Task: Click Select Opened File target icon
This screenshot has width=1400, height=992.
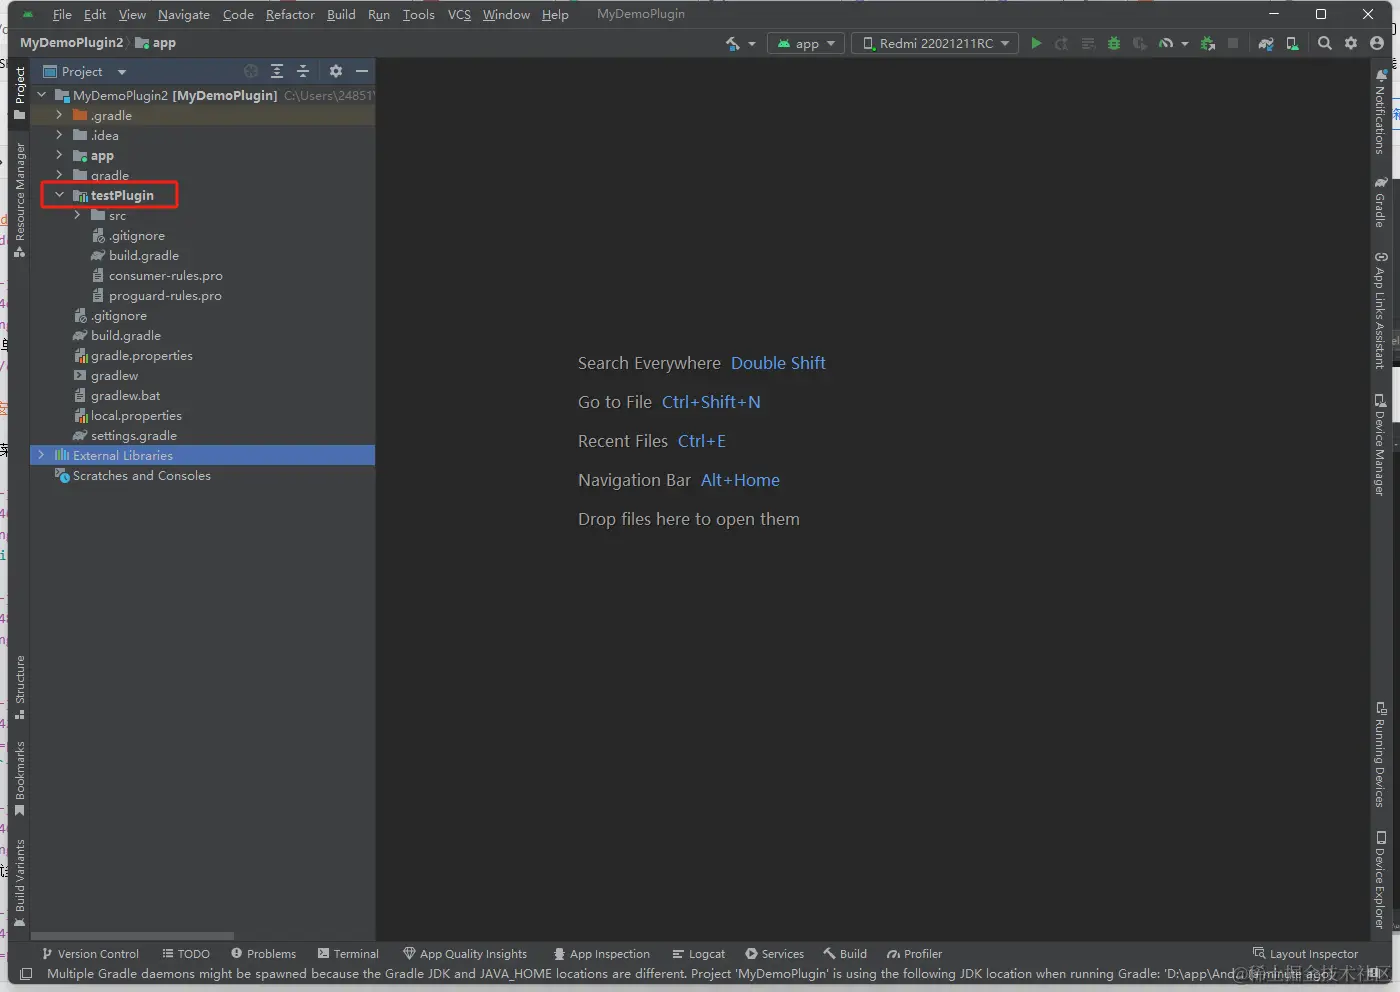Action: click(x=251, y=71)
